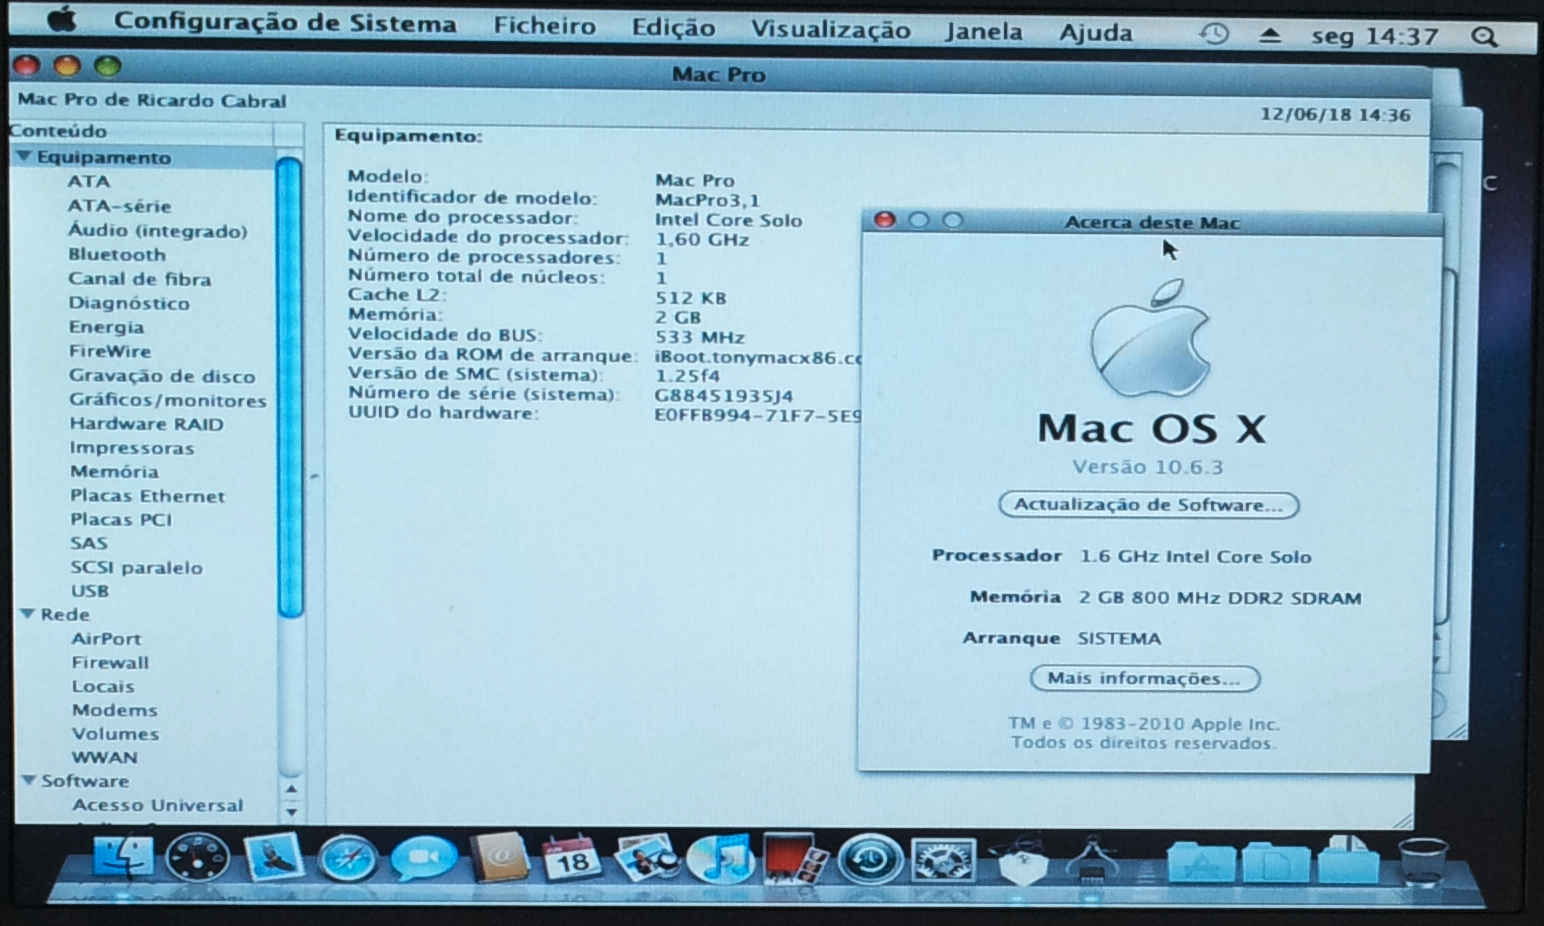Select FireWire in the sidebar
Viewport: 1544px width, 926px height.
[x=110, y=351]
